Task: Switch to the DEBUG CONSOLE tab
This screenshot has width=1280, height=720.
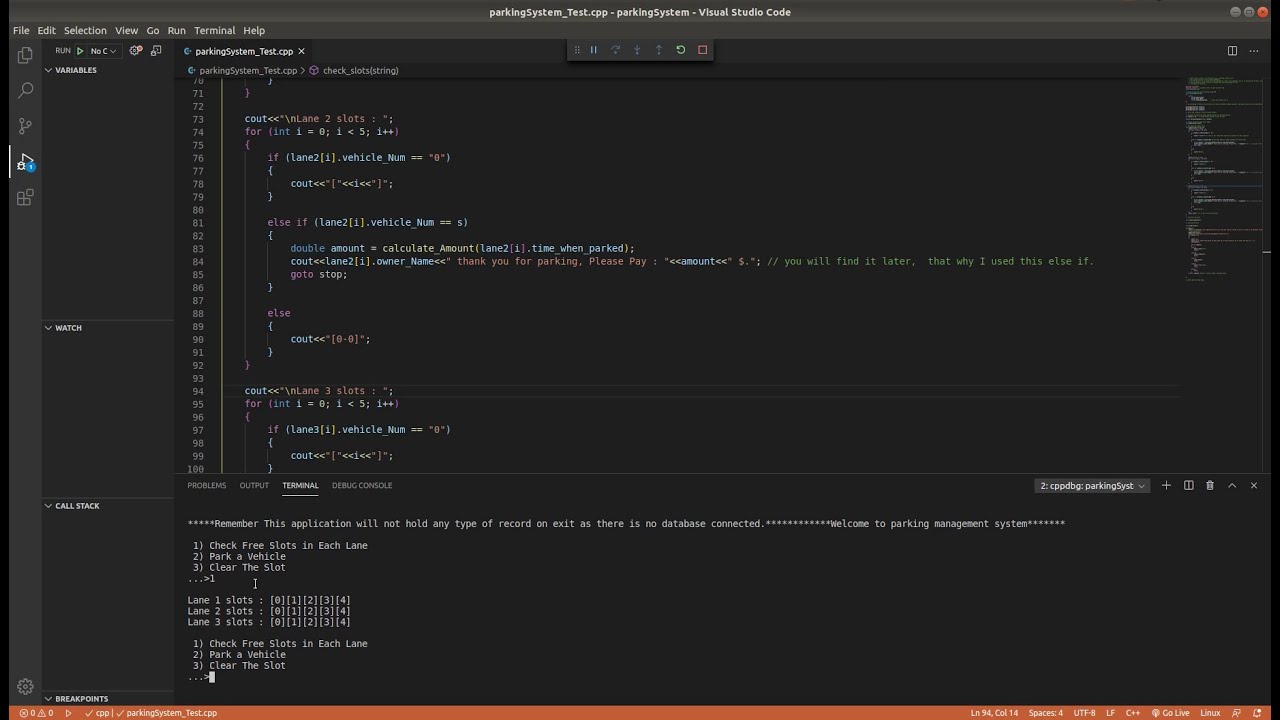Action: [362, 485]
